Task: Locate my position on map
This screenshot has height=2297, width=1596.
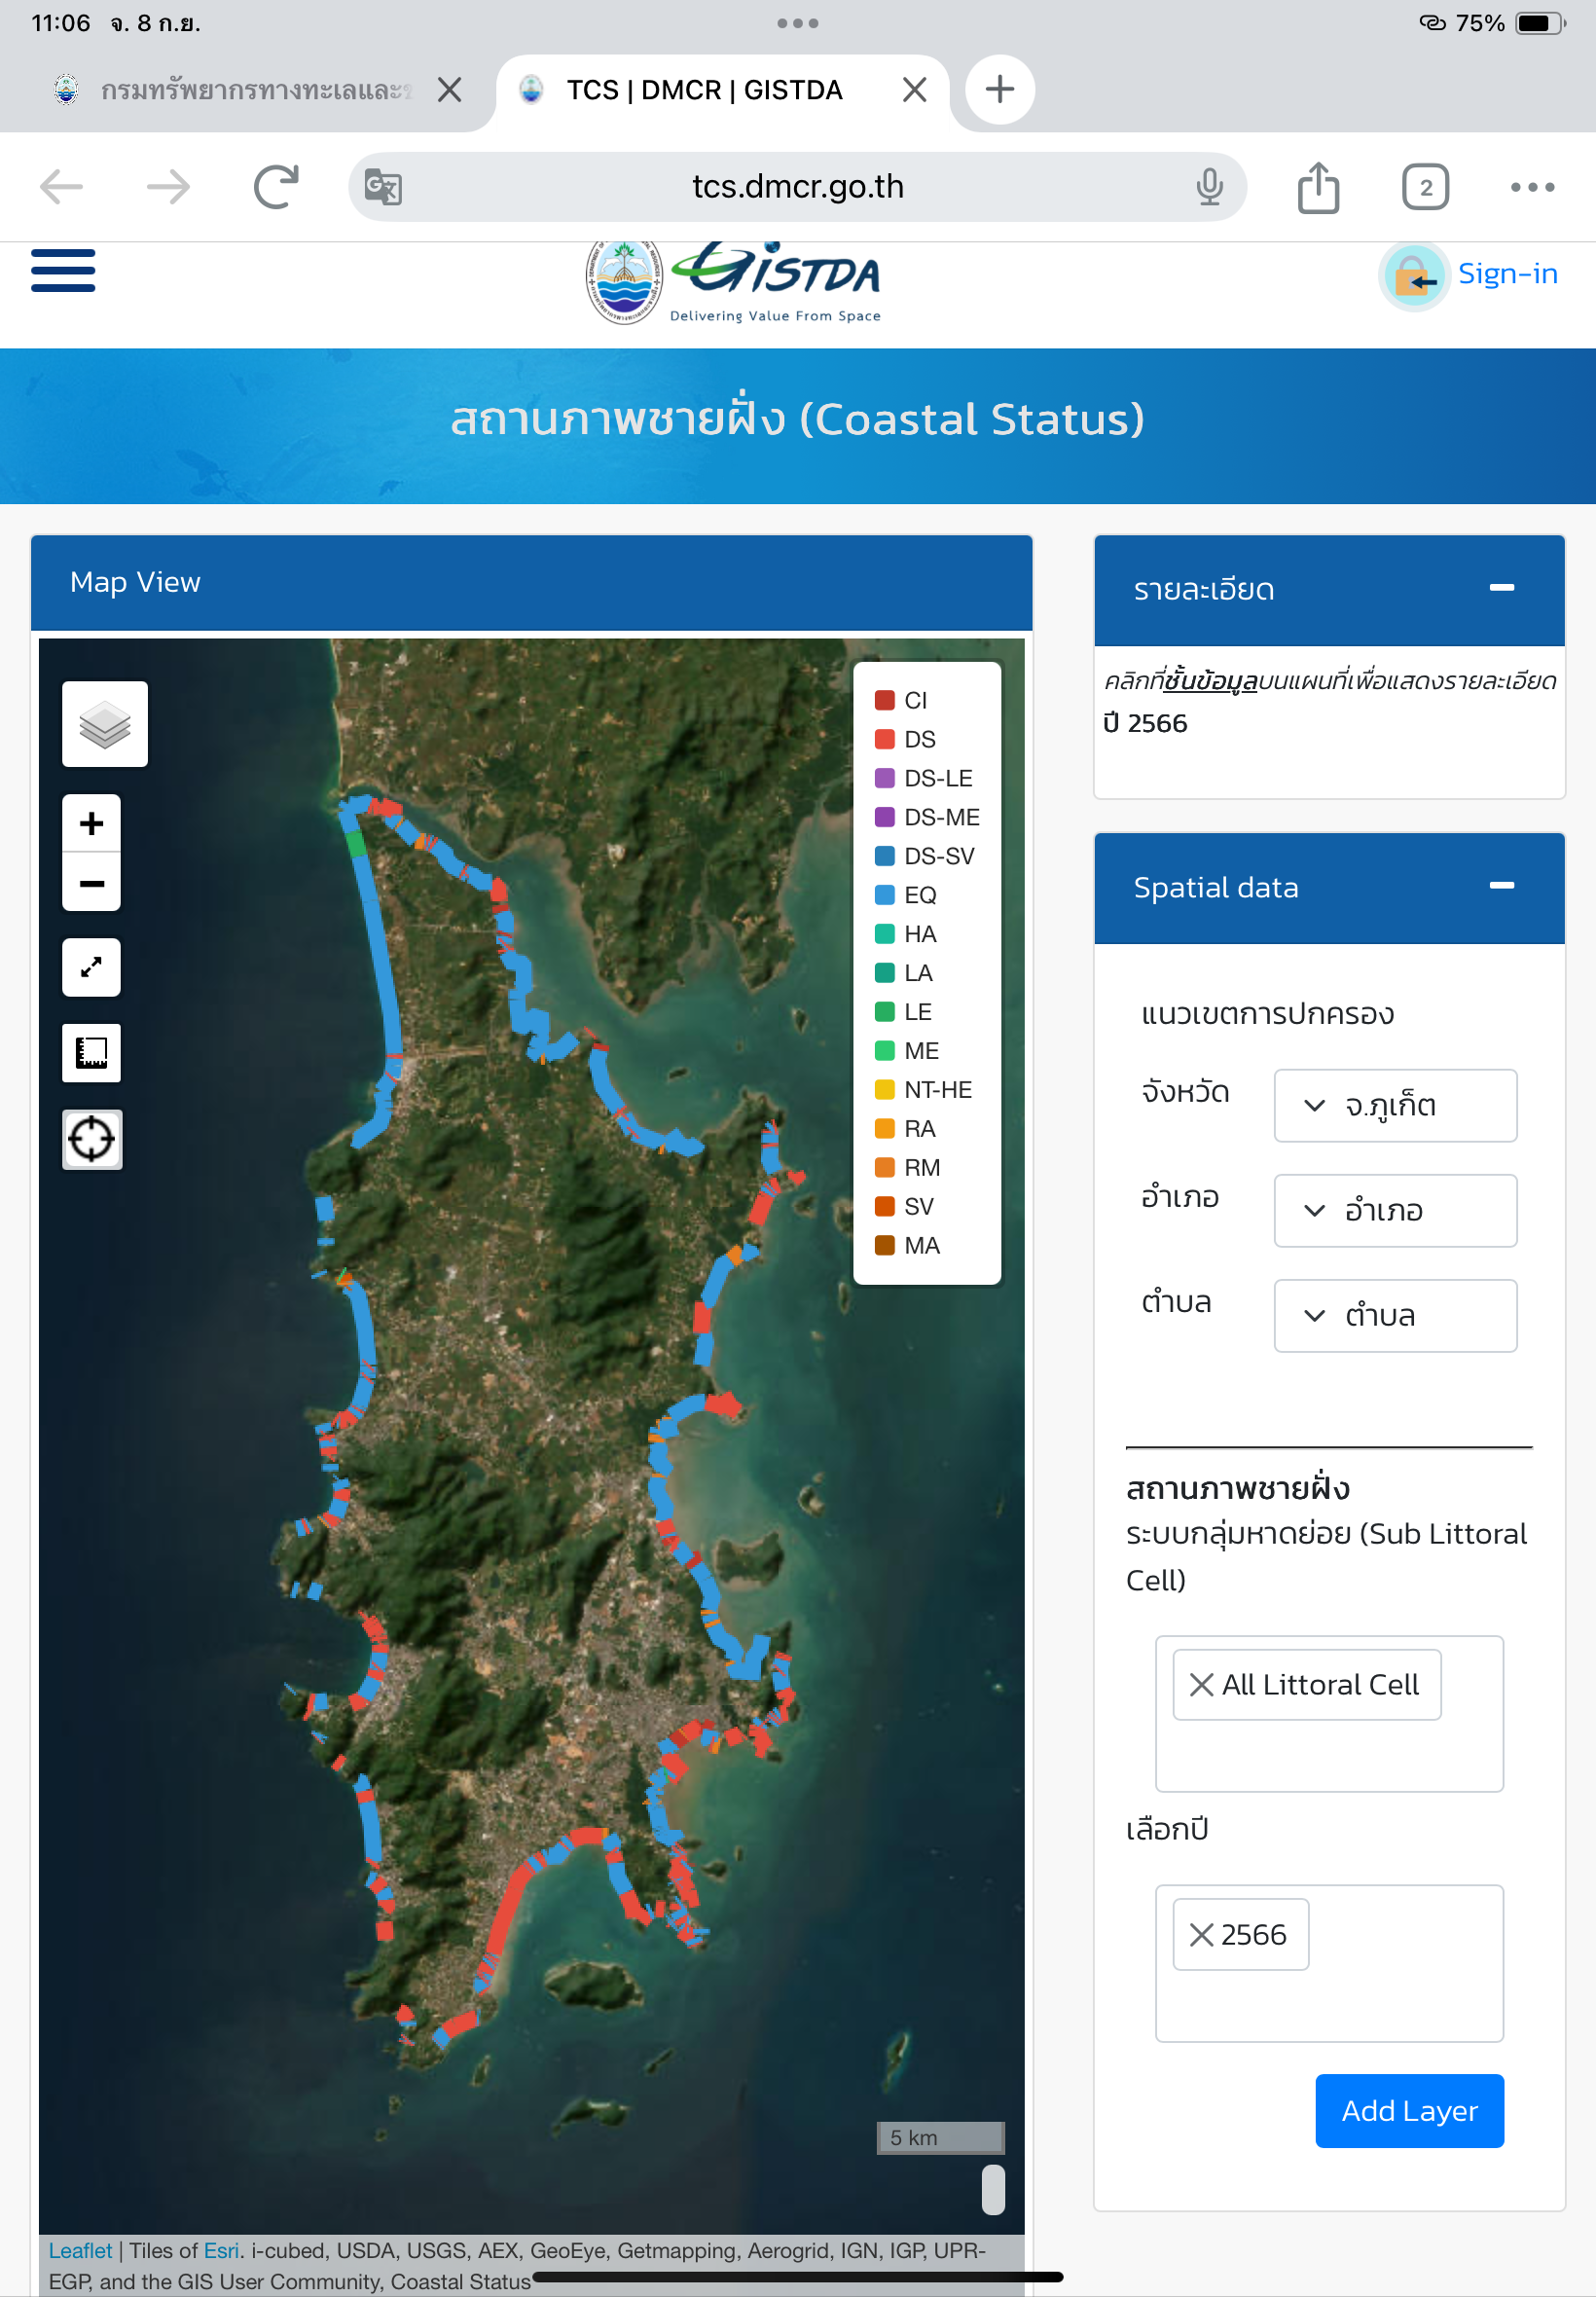Action: point(91,1138)
